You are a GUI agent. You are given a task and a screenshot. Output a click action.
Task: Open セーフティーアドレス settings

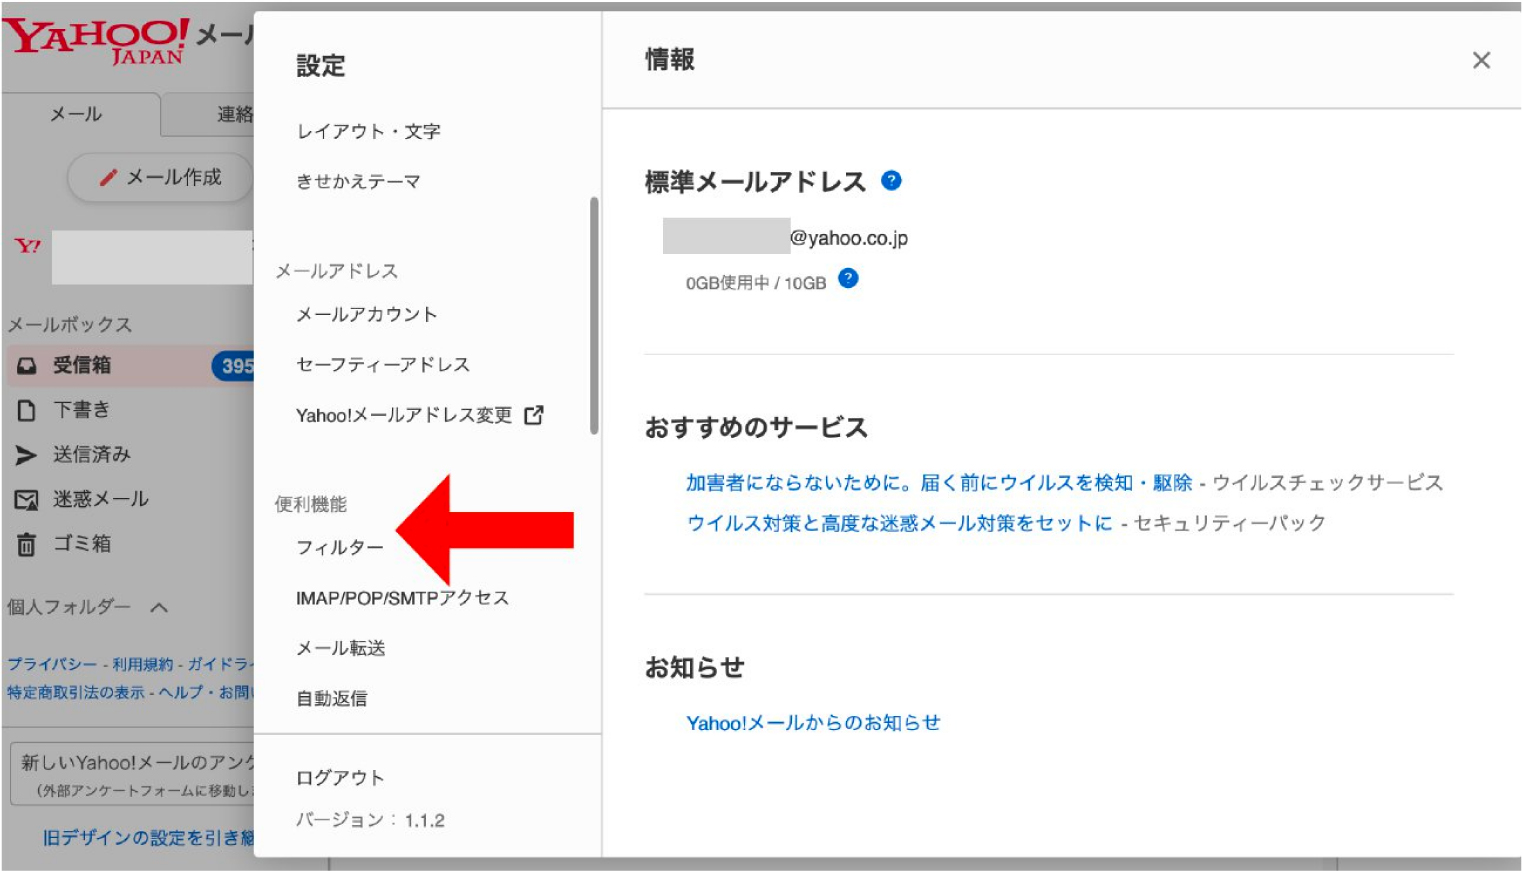(x=382, y=364)
